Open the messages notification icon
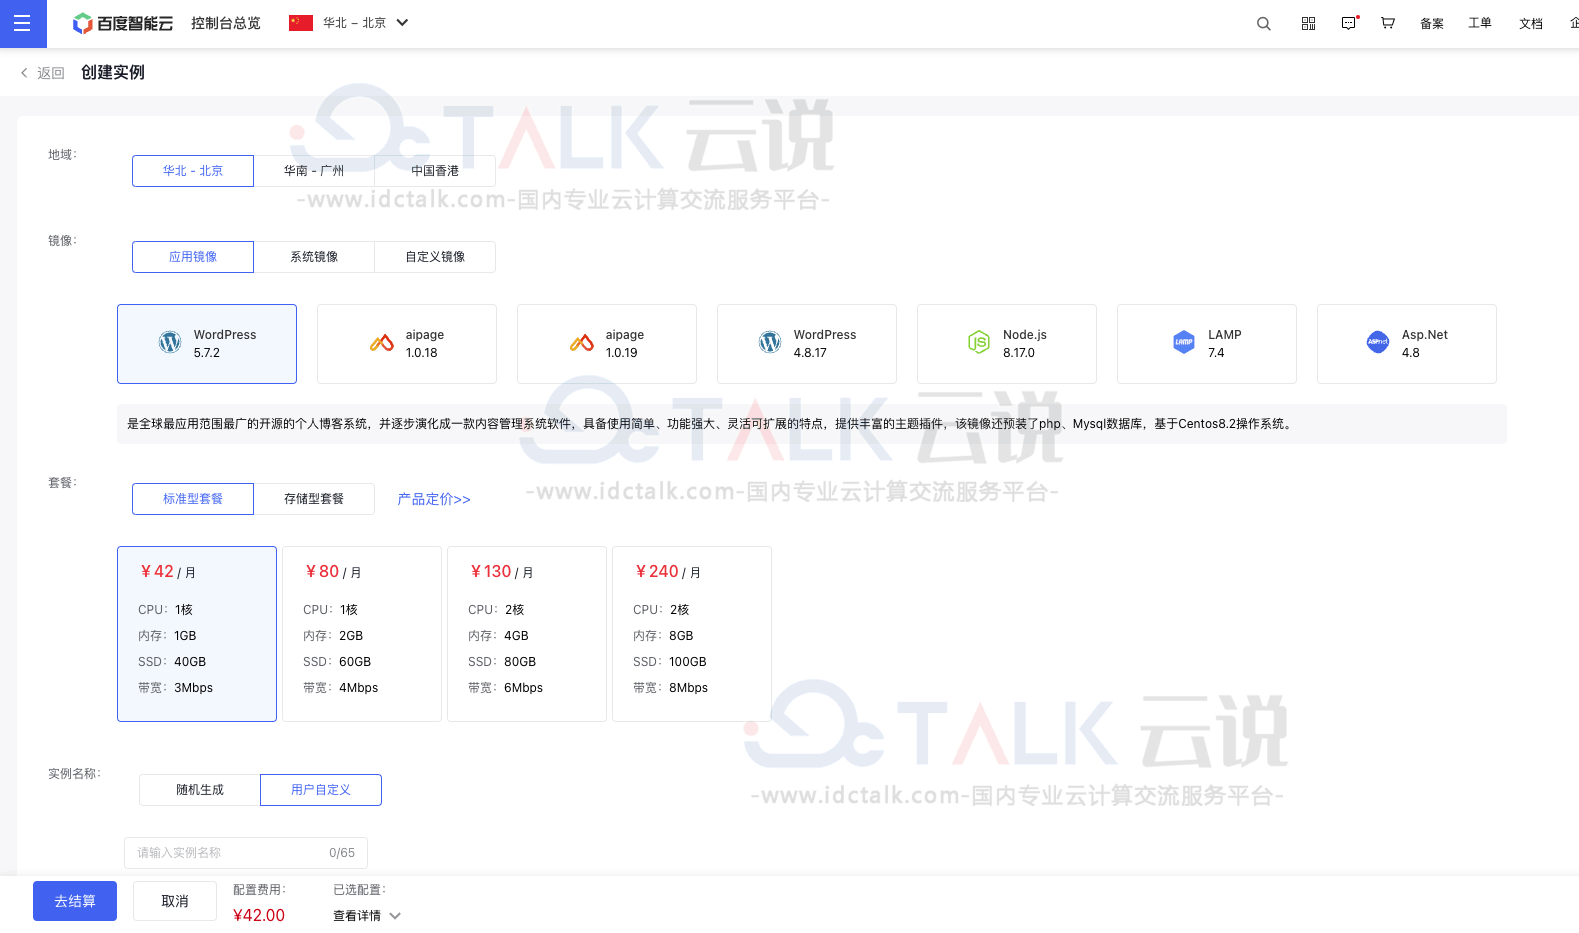Viewport: 1579px width, 933px height. pos(1349,23)
